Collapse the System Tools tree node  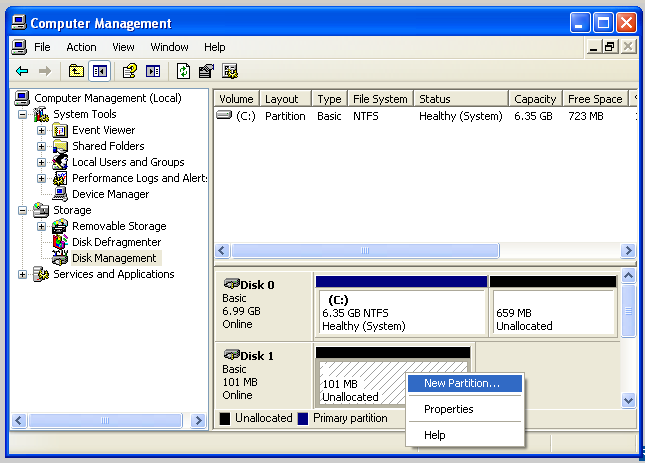click(23, 114)
